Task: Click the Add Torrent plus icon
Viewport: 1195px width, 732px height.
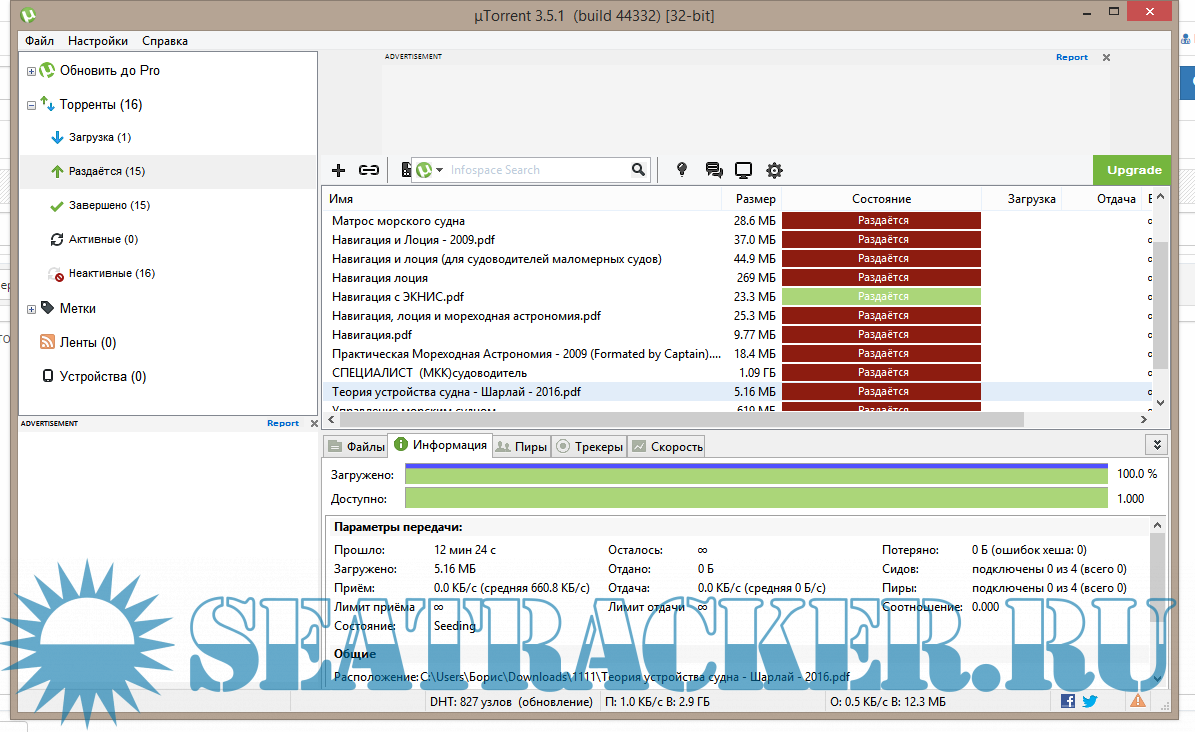Action: (x=338, y=170)
